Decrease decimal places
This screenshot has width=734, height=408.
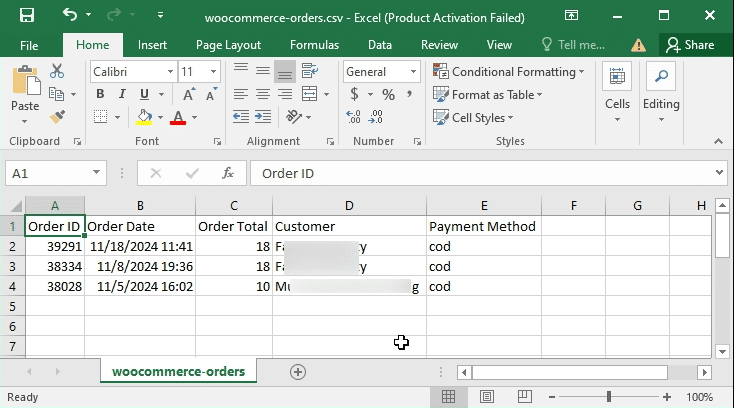(x=376, y=117)
